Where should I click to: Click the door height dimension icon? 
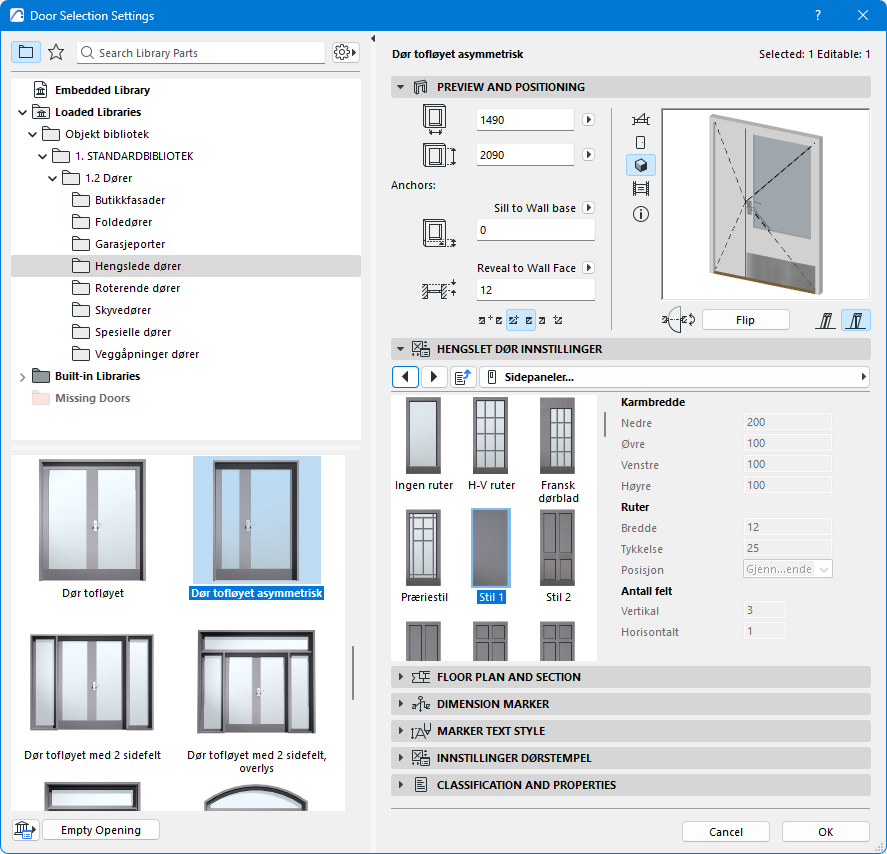tap(439, 154)
